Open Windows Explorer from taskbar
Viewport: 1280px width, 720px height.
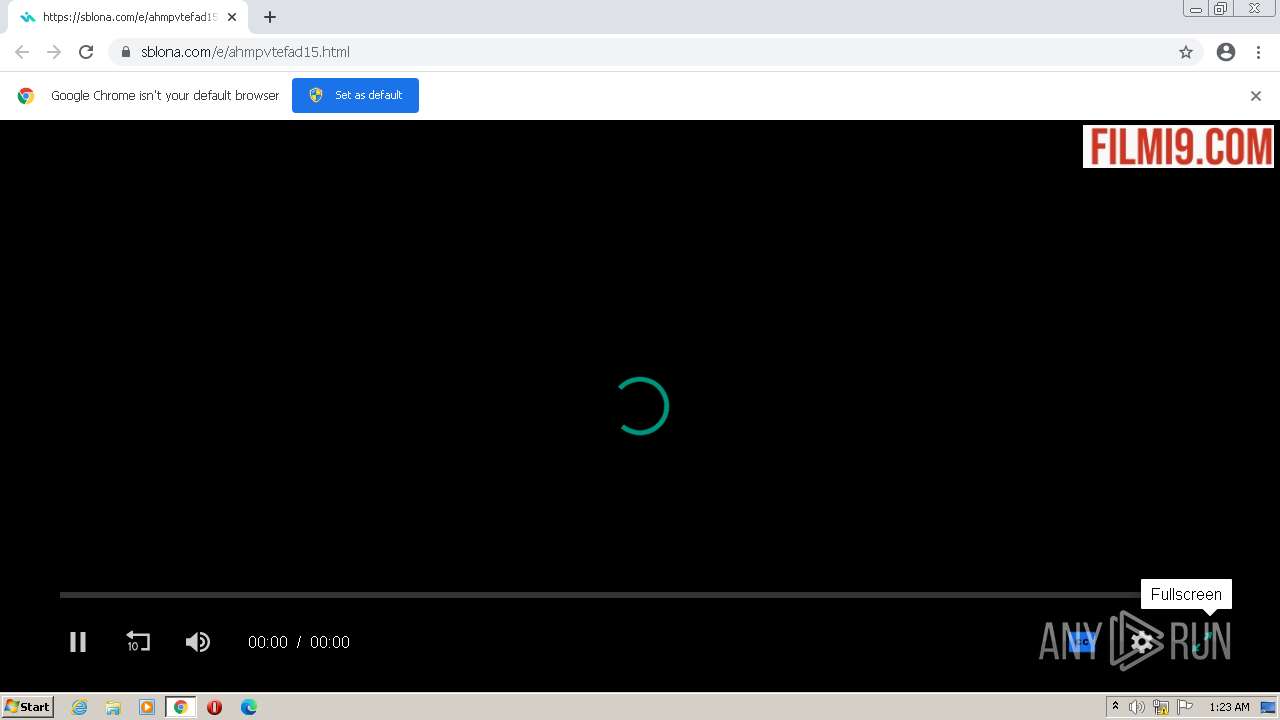coord(113,707)
